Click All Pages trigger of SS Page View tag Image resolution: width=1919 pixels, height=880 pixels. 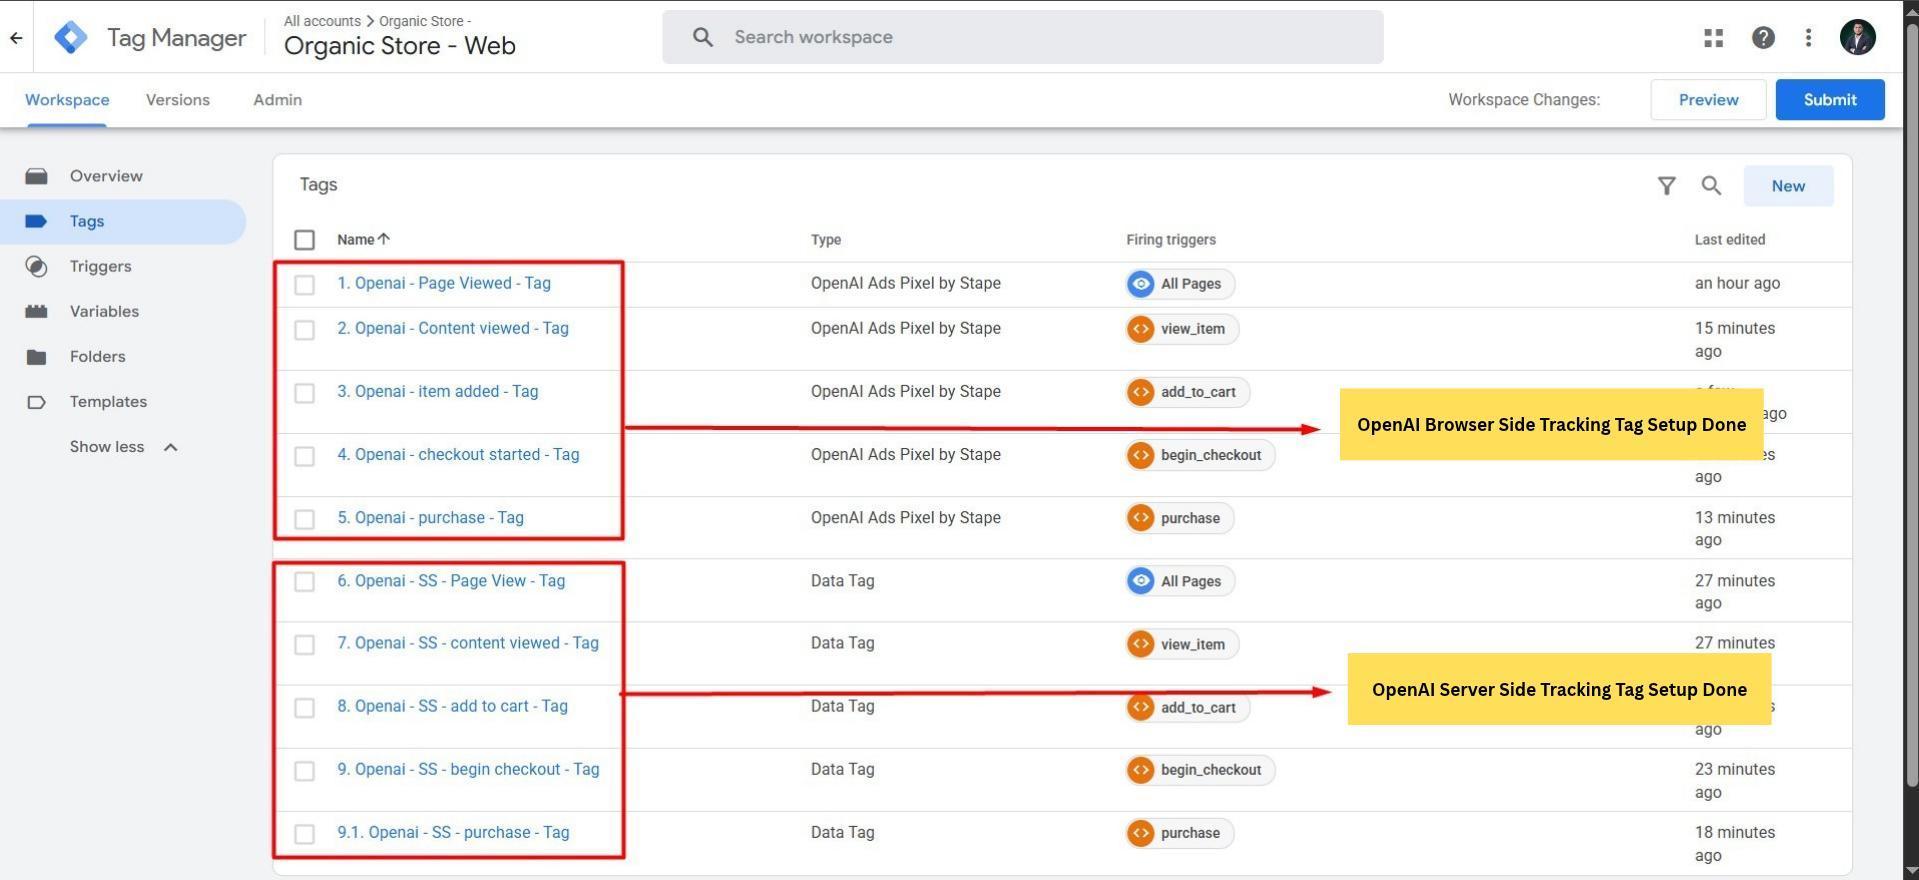click(x=1180, y=581)
